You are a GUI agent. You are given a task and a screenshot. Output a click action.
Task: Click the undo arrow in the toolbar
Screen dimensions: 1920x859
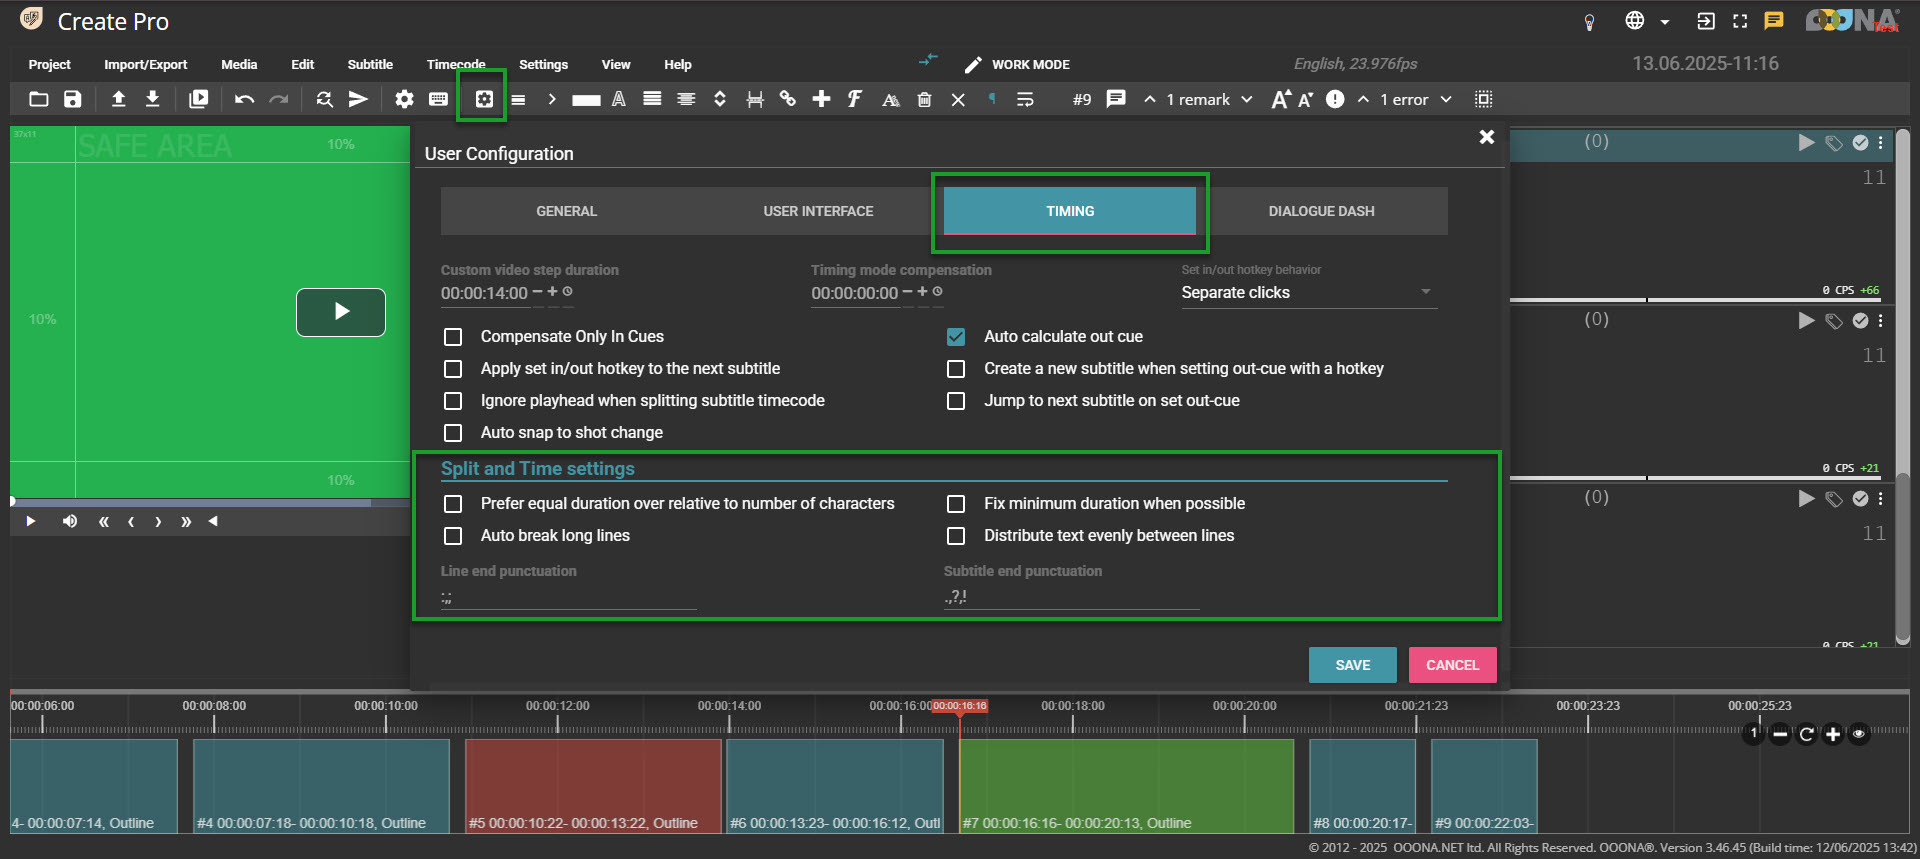click(244, 99)
